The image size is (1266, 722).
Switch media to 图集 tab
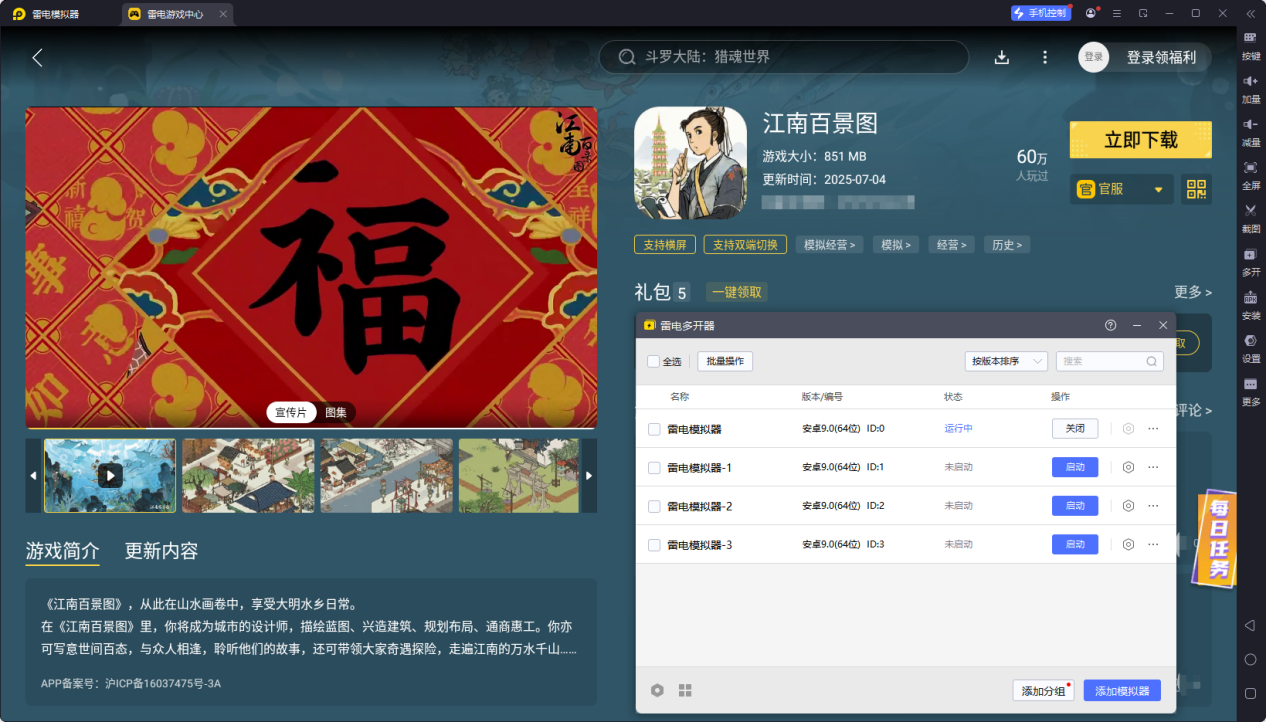coord(336,412)
